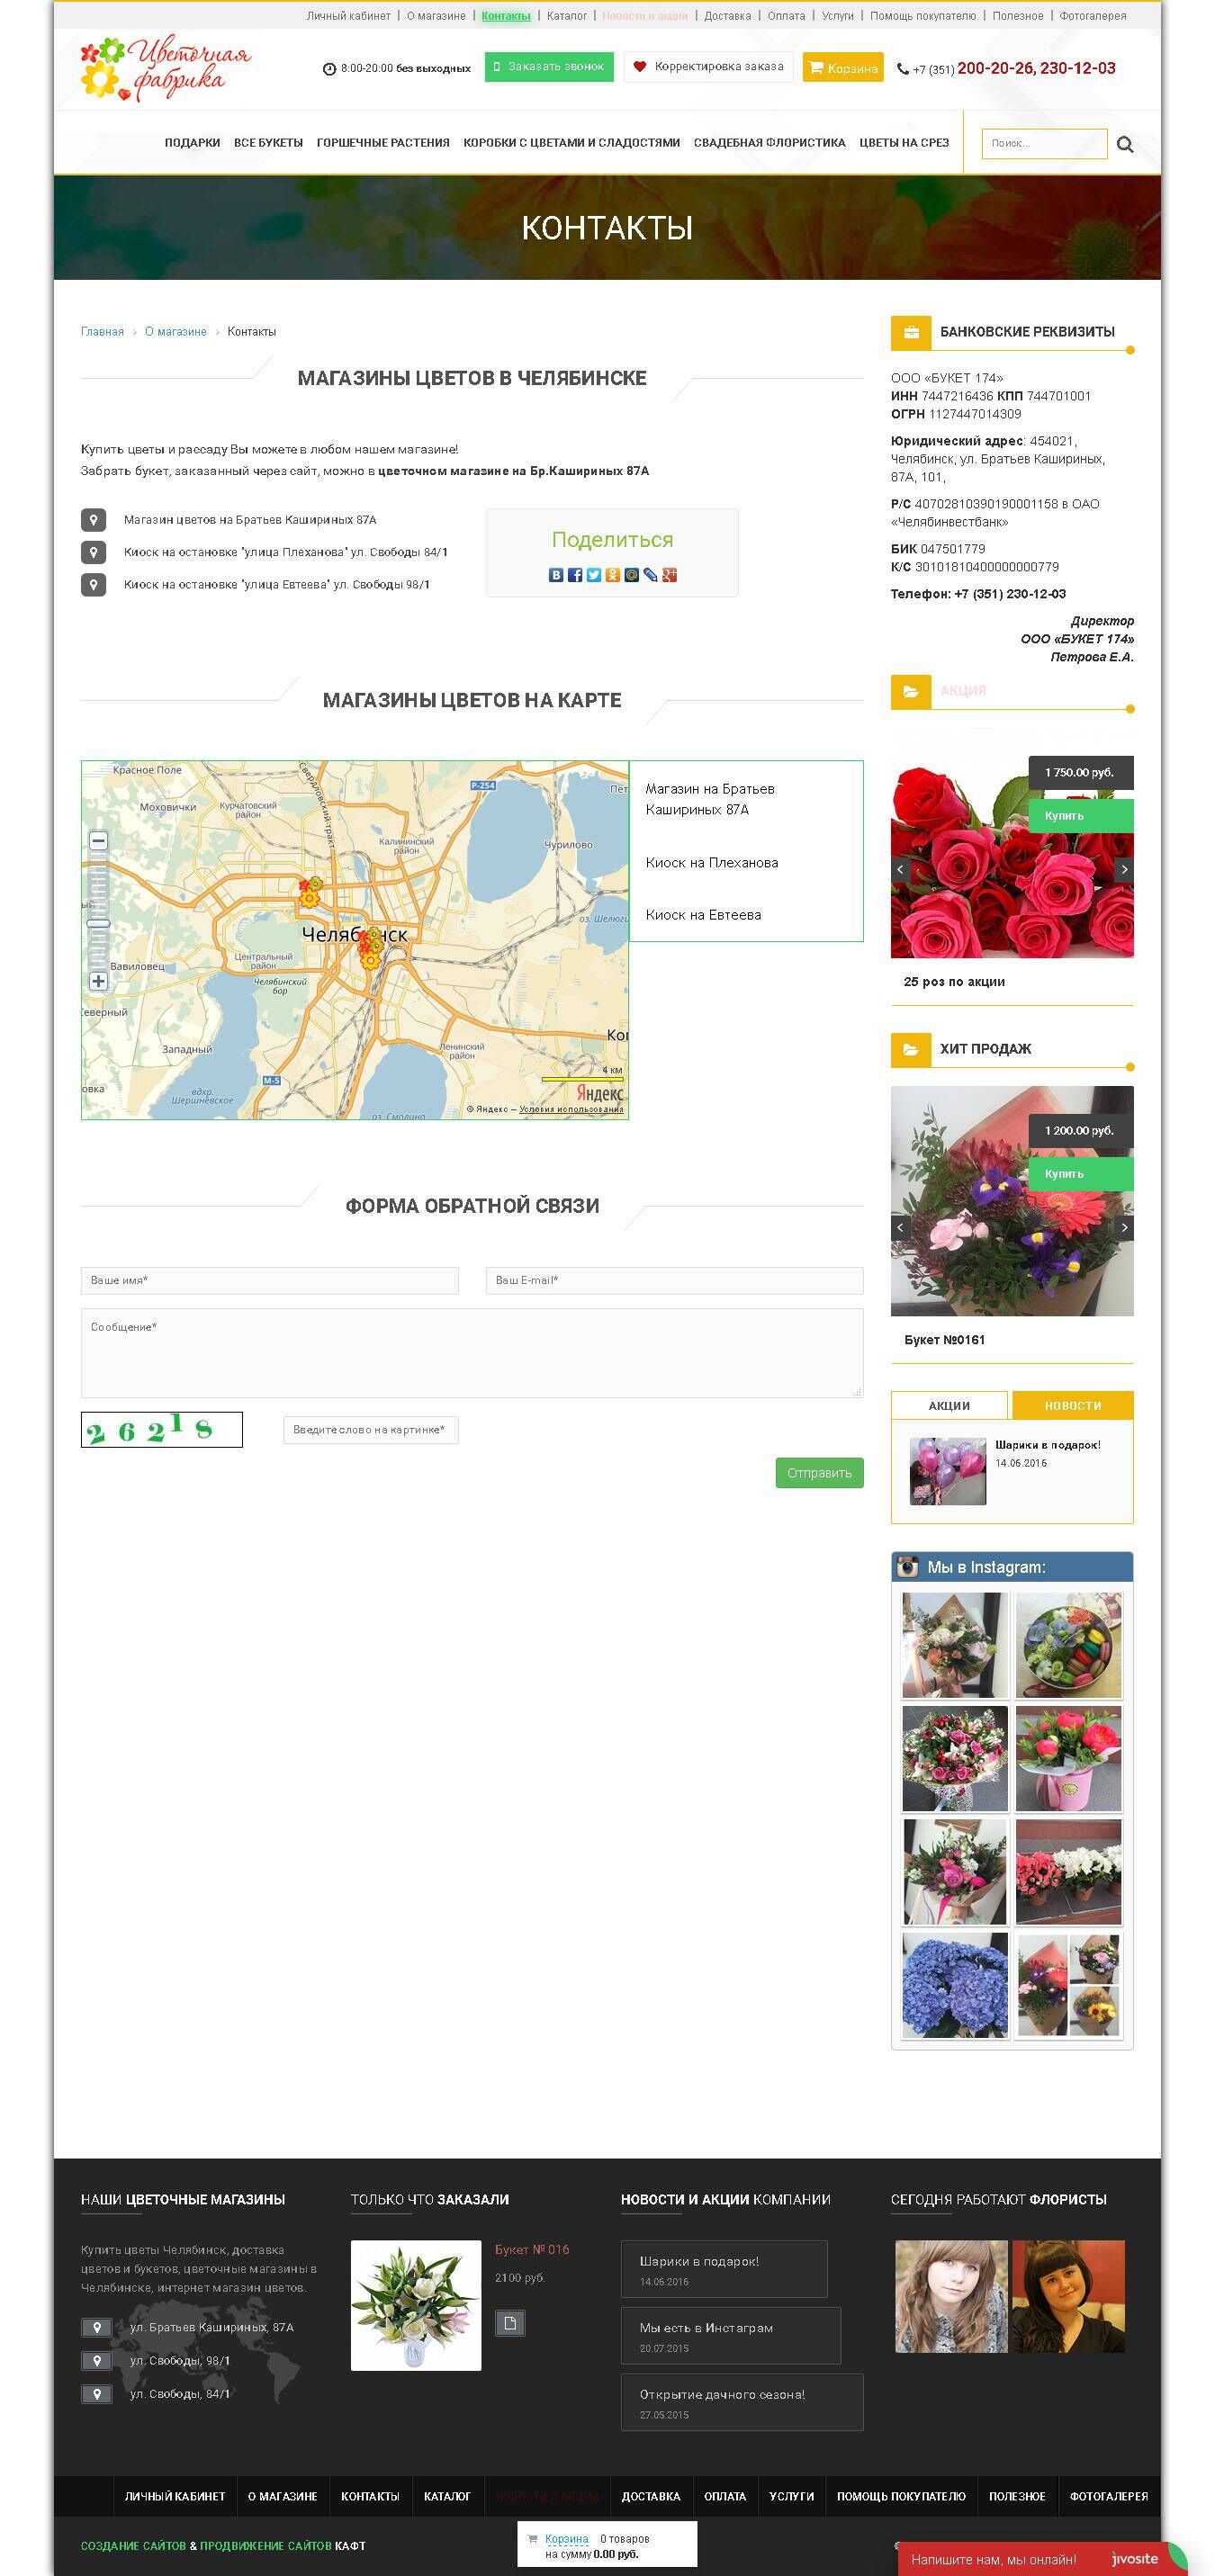Show previous item in Акция carousel
Viewport: 1215px width, 2576px height.
click(900, 869)
